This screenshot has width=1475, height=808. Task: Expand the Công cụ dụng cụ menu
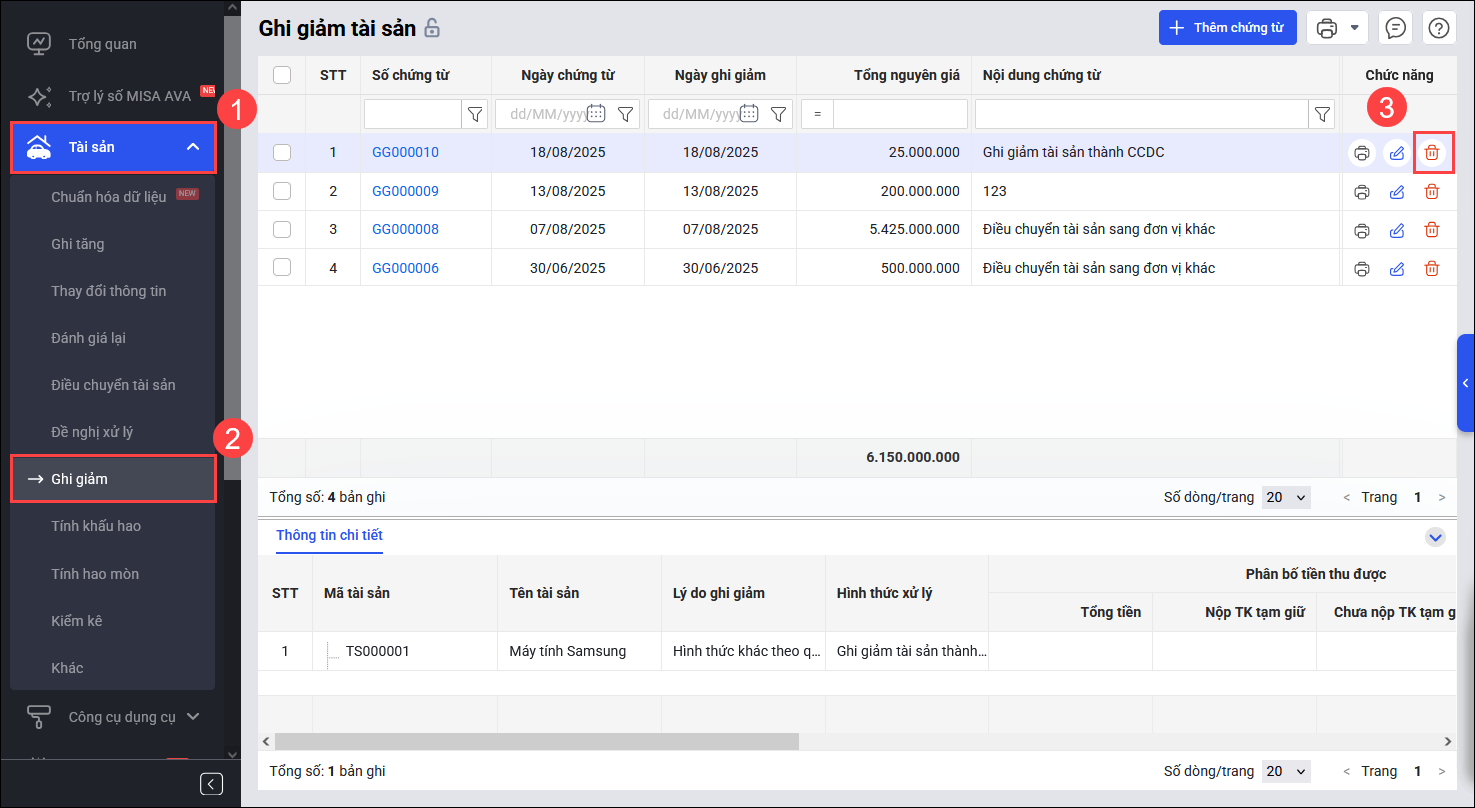tap(193, 716)
